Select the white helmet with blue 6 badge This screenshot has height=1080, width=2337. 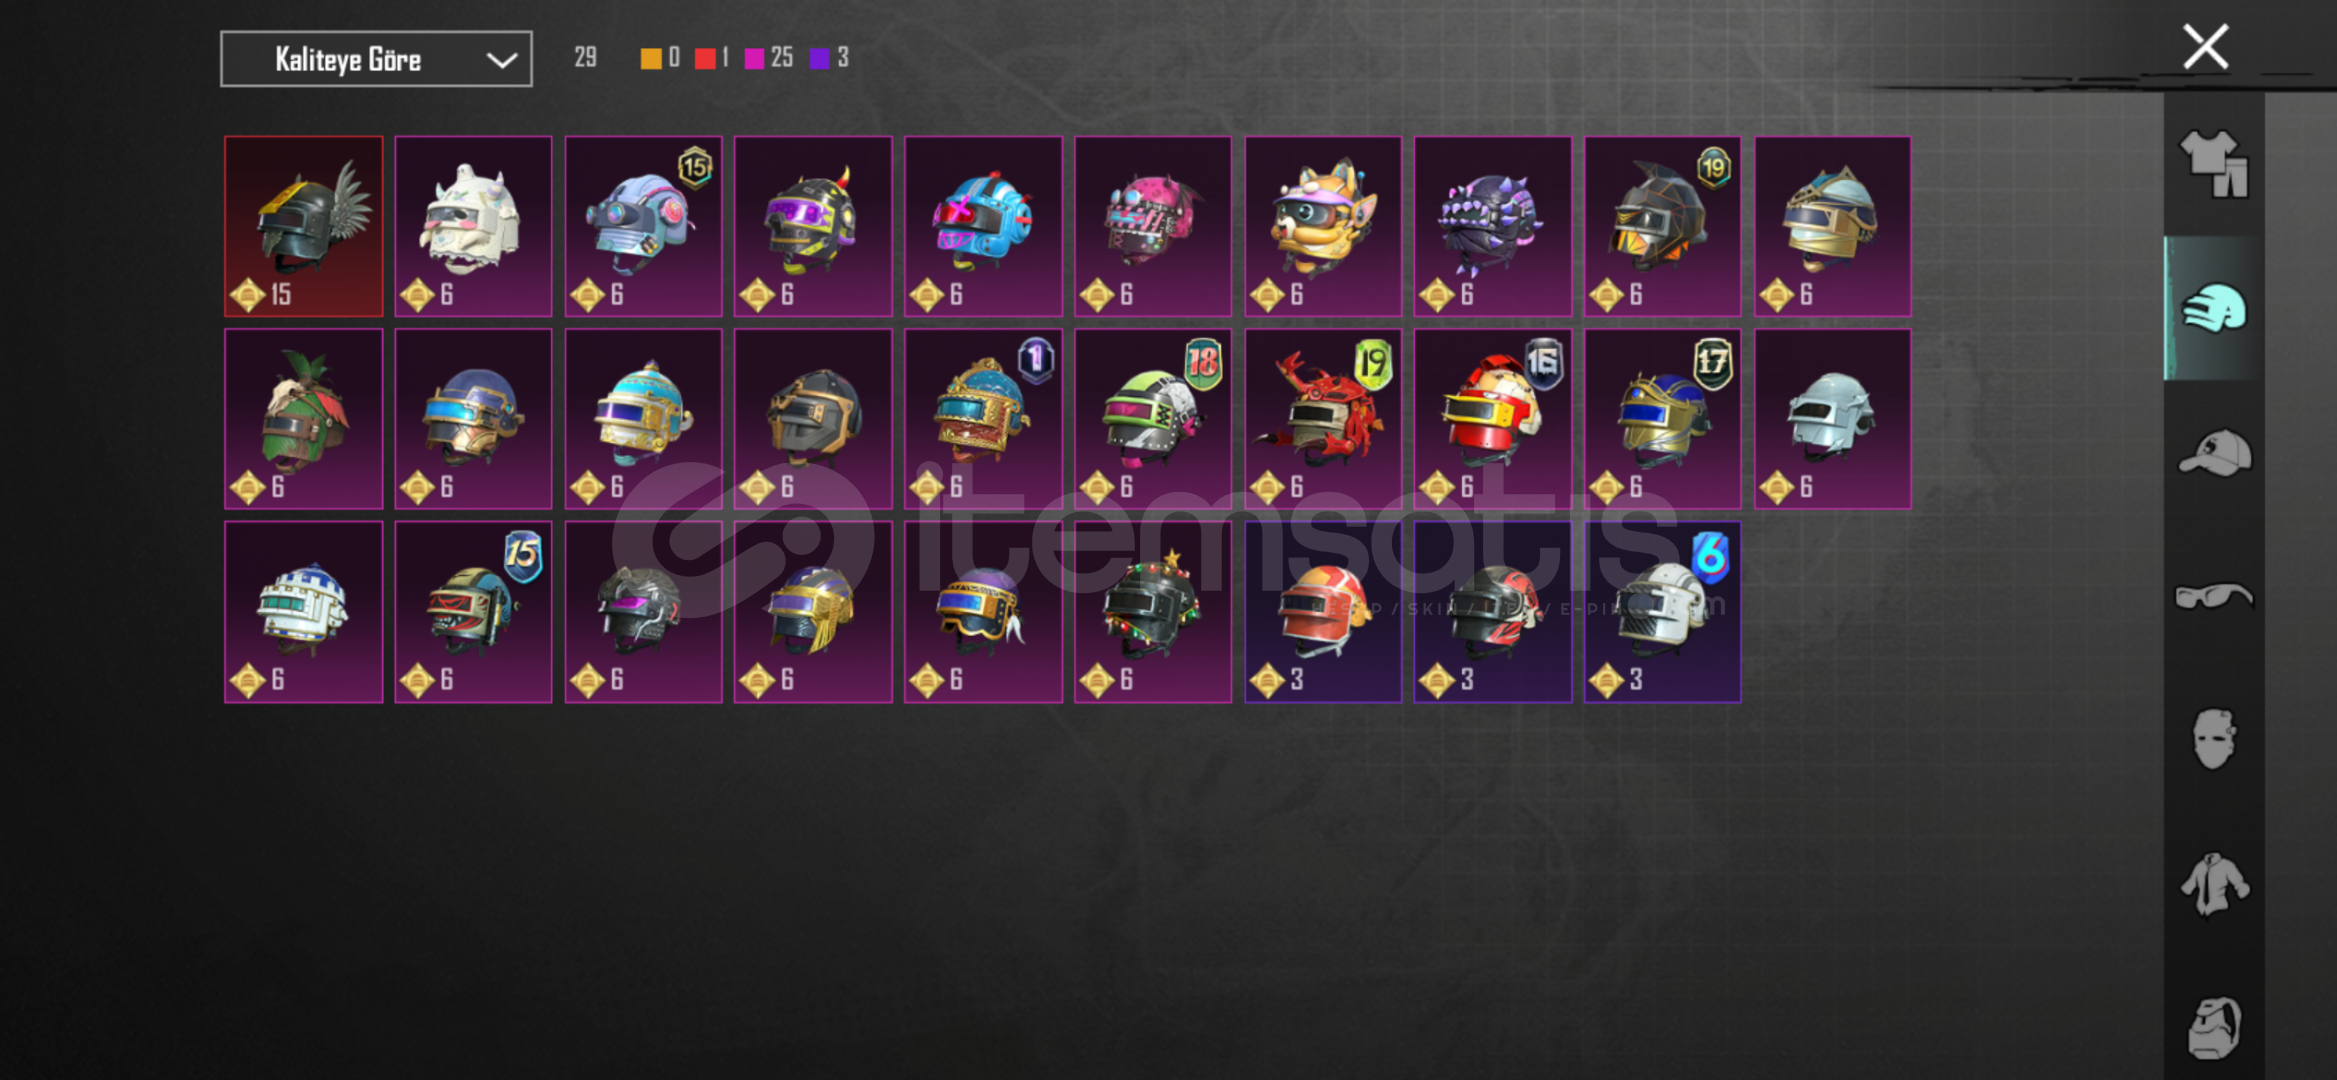point(1662,612)
